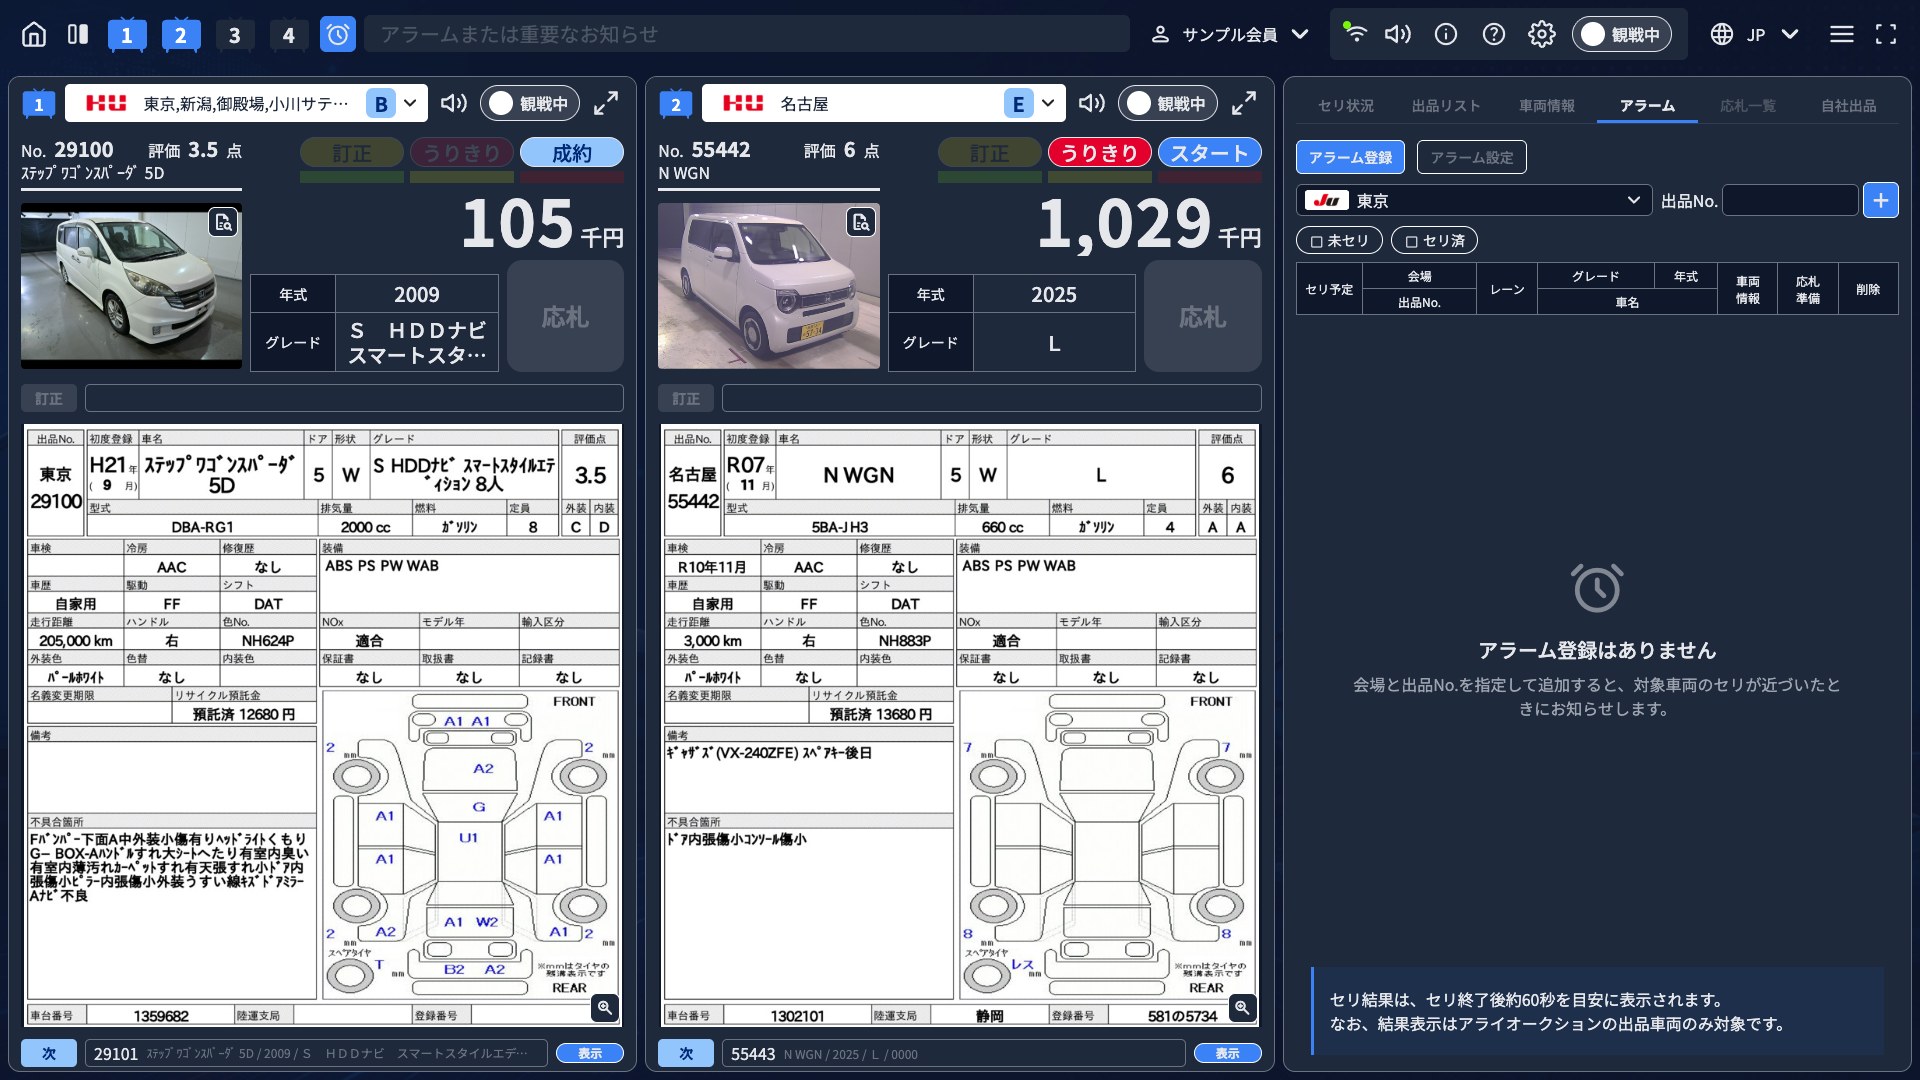This screenshot has height=1080, width=1920.
Task: Open photo viewer on N WGN image
Action: pyautogui.click(x=861, y=222)
